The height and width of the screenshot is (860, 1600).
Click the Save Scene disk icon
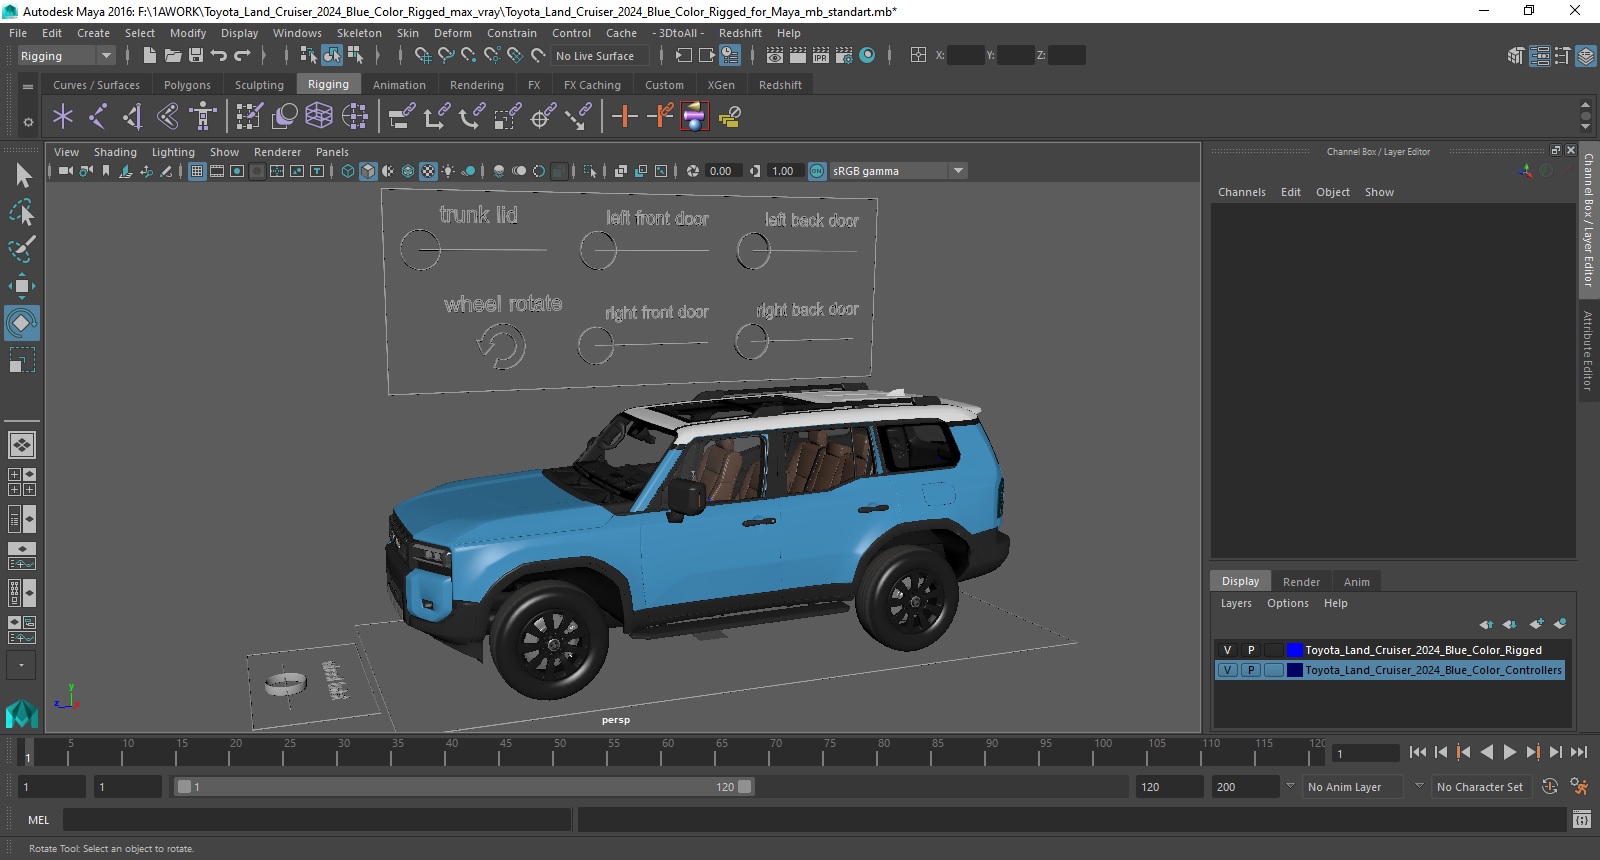point(196,56)
